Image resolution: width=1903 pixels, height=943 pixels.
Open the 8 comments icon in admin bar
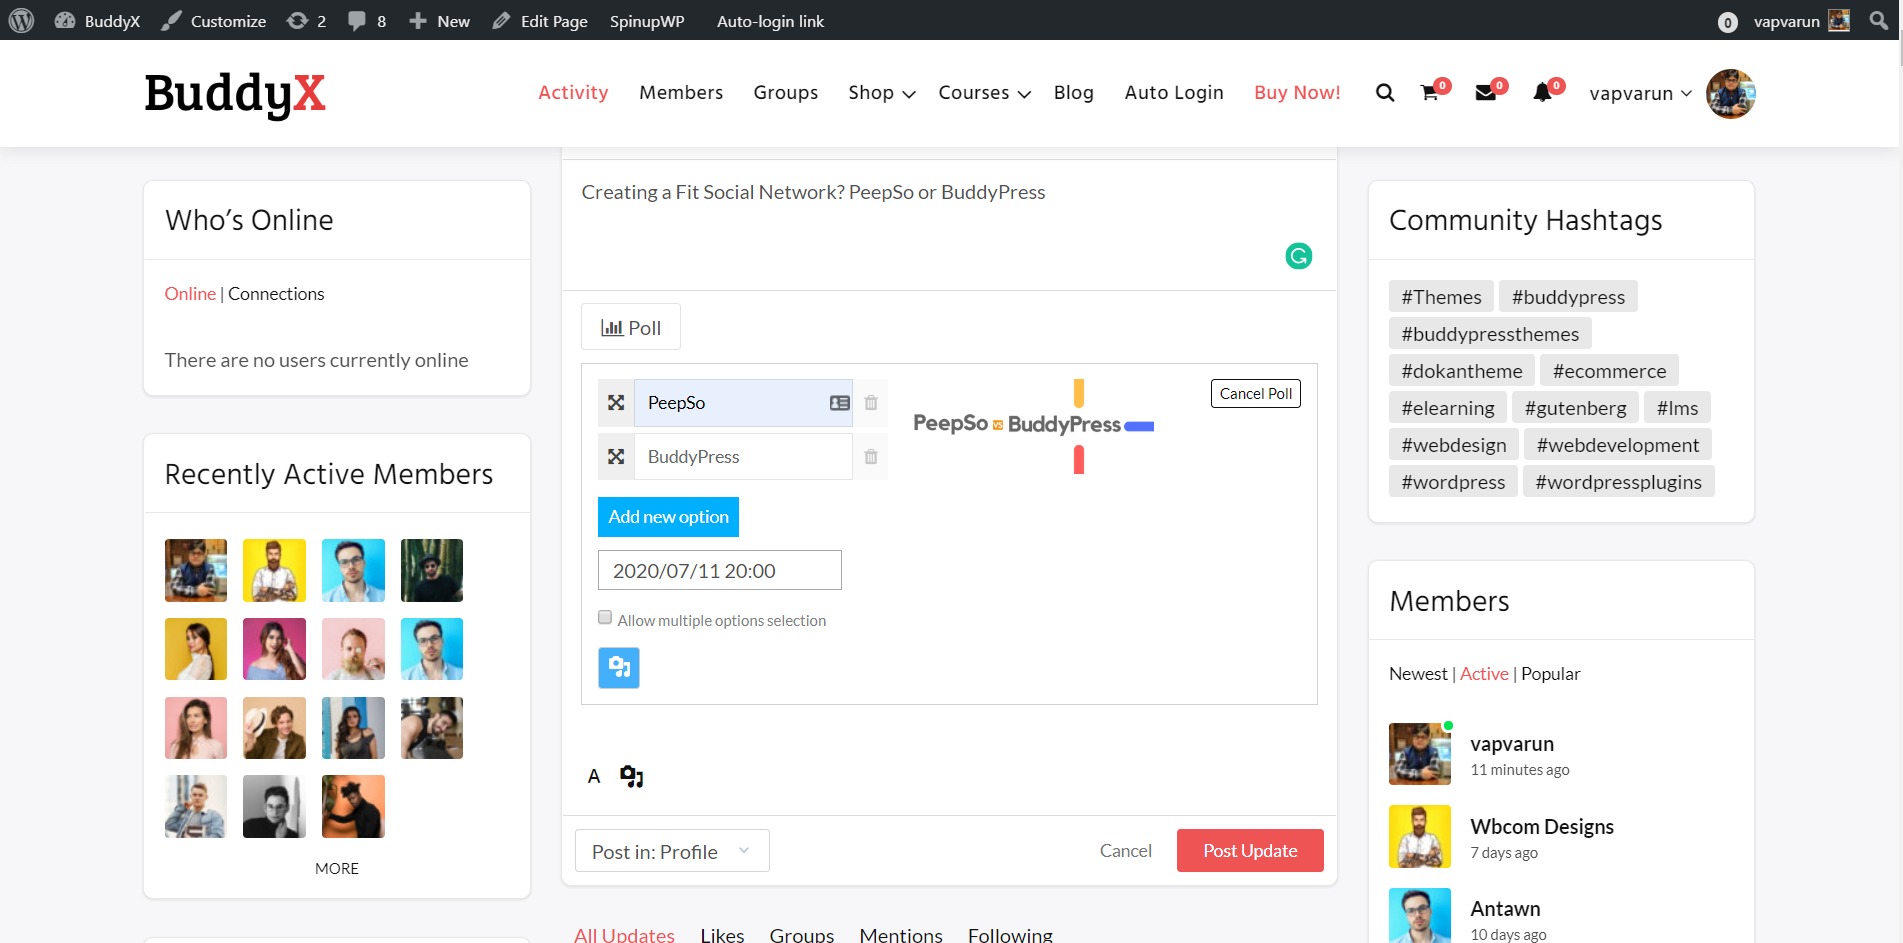tap(367, 21)
